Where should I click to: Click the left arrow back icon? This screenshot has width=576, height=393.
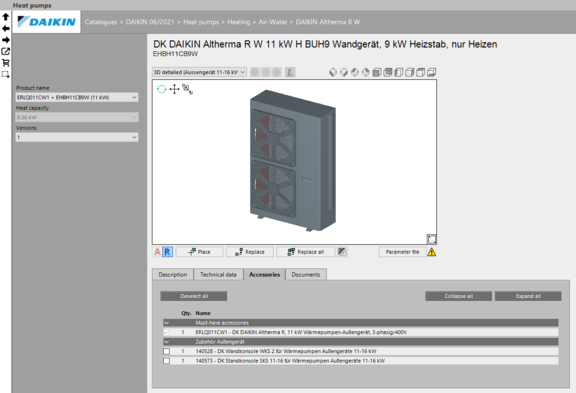pos(6,28)
